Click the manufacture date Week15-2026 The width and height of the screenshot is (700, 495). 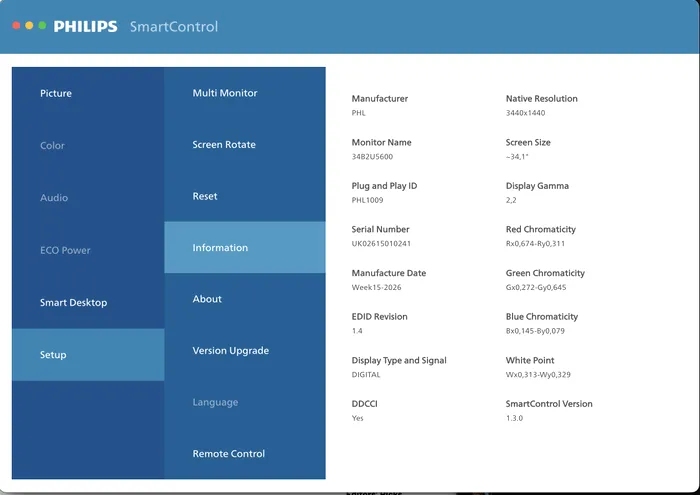(x=376, y=287)
